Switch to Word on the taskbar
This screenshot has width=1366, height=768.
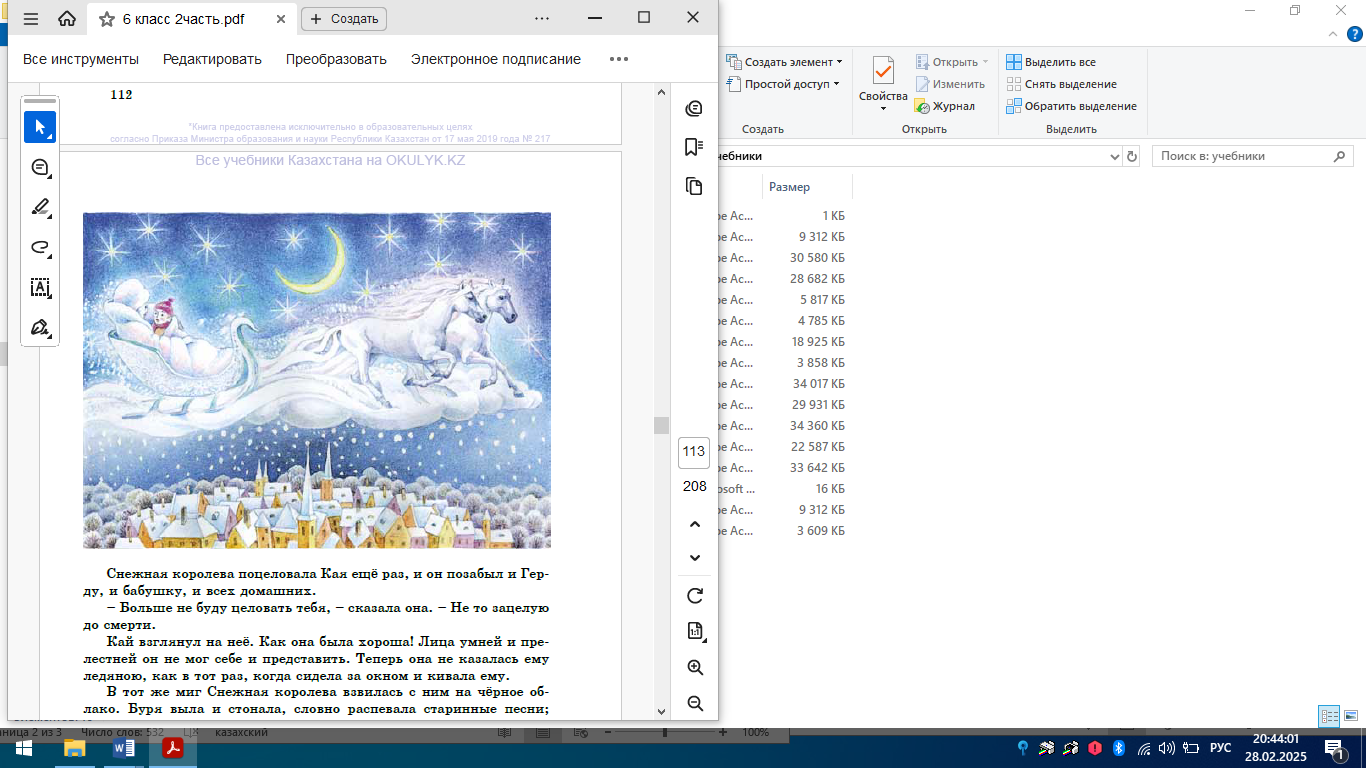click(124, 748)
